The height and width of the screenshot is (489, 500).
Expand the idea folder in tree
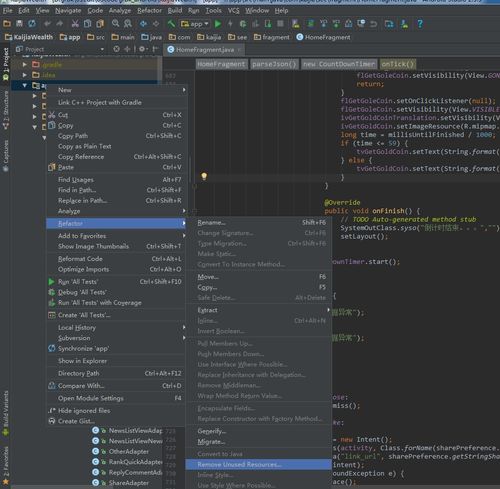[x=25, y=75]
